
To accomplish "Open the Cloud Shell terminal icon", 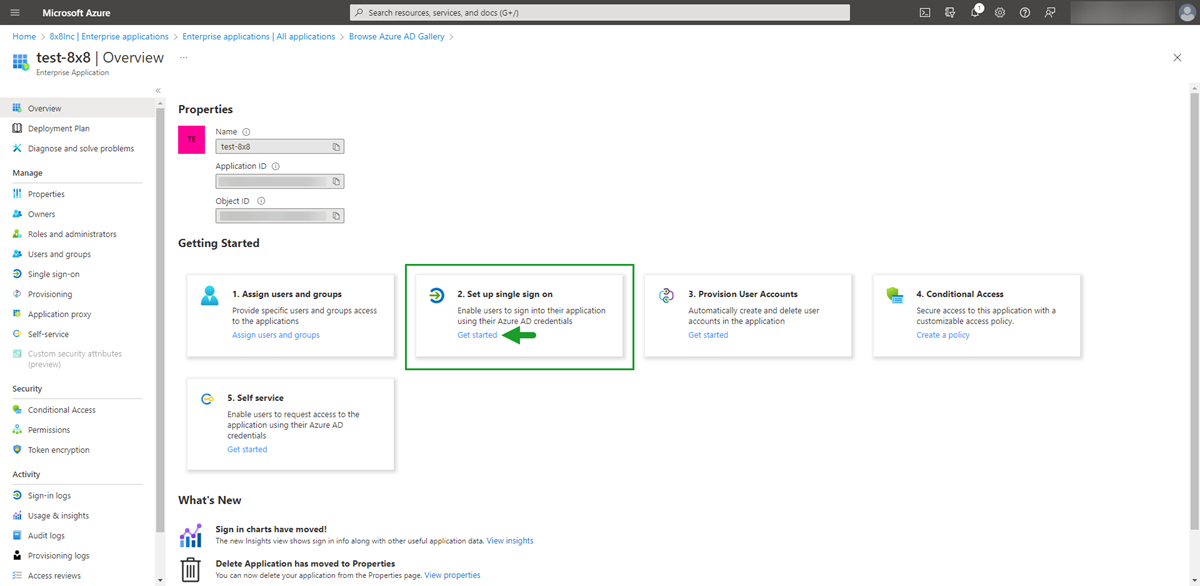I will click(925, 12).
